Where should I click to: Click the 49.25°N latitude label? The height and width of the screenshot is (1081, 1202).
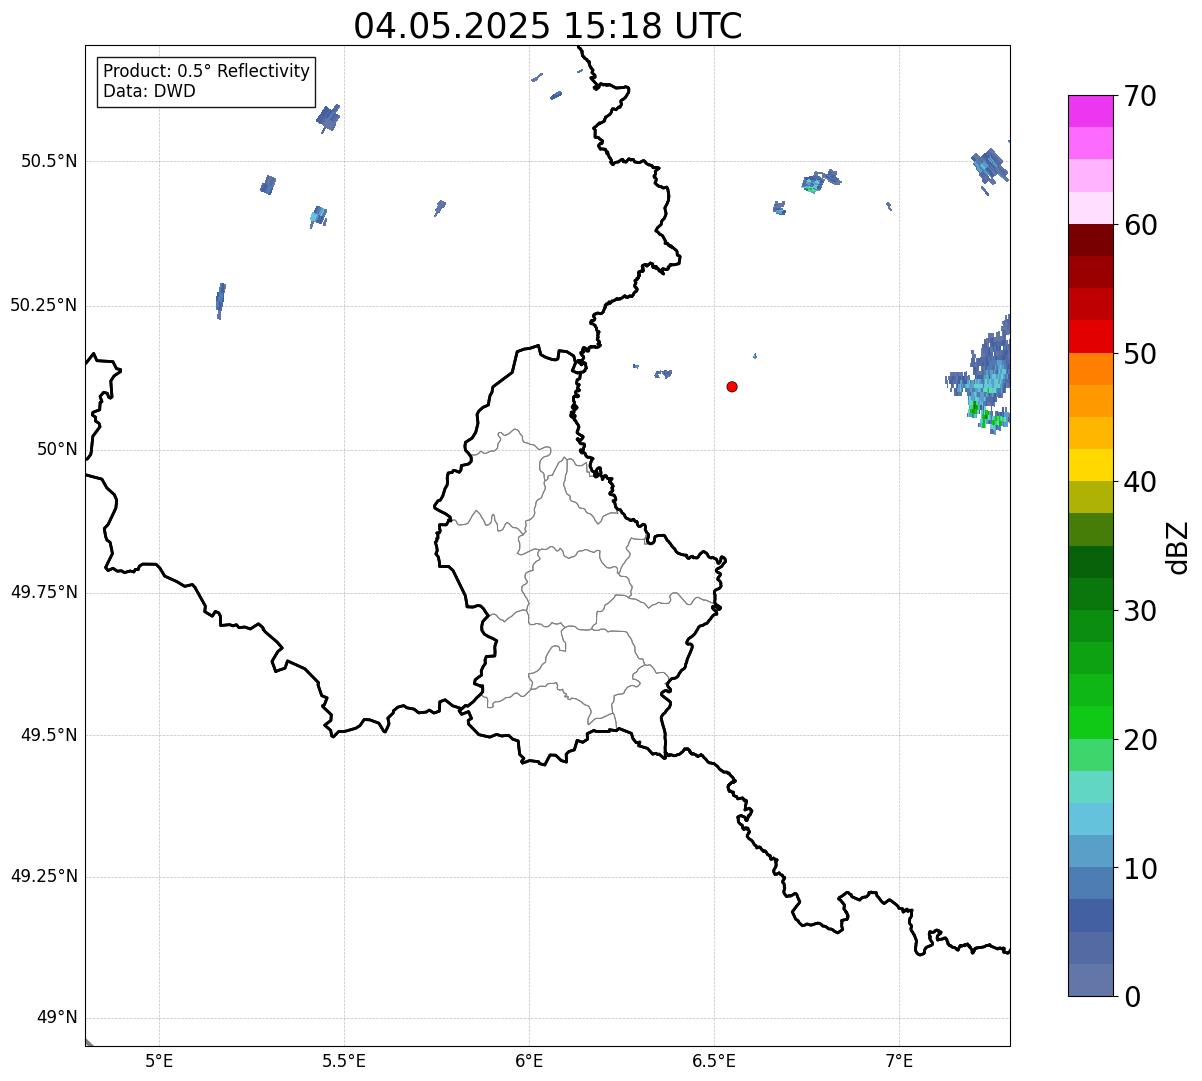click(x=43, y=876)
